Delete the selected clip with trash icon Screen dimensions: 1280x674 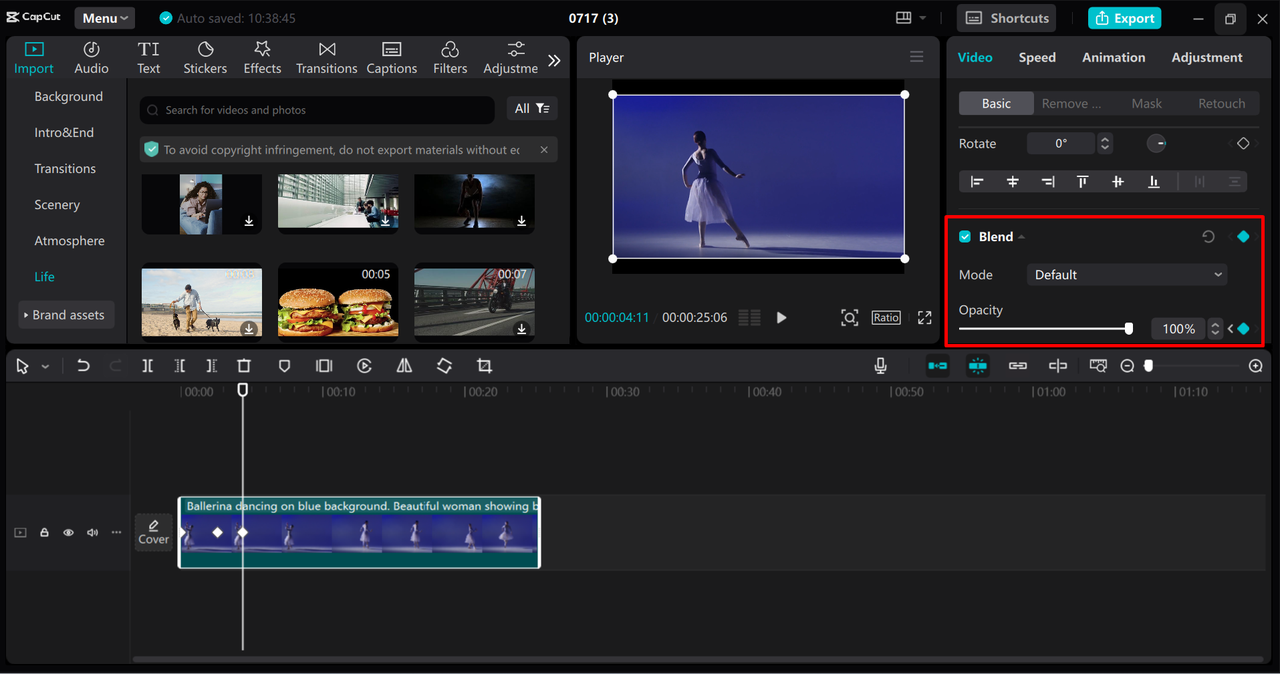click(244, 366)
